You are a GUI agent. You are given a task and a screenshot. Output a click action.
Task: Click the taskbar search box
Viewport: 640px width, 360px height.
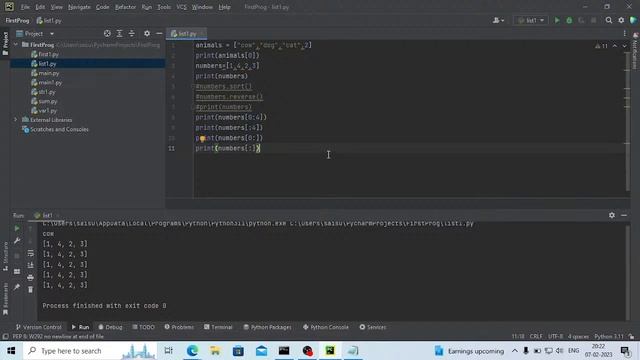point(90,351)
